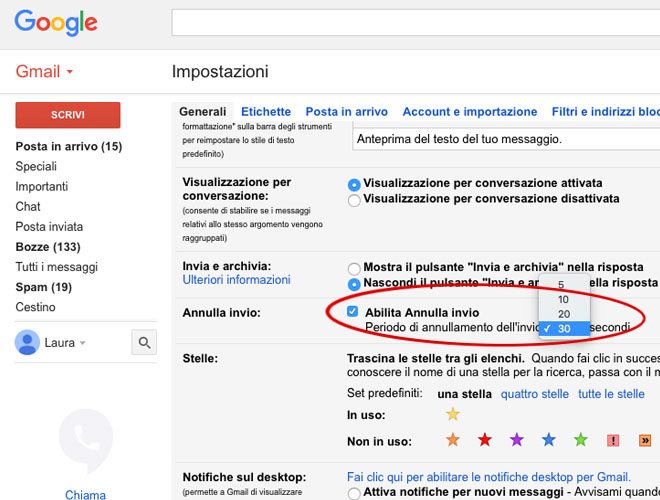The height and width of the screenshot is (500, 660).
Task: Select the purple star in Non in uso
Action: tap(517, 440)
